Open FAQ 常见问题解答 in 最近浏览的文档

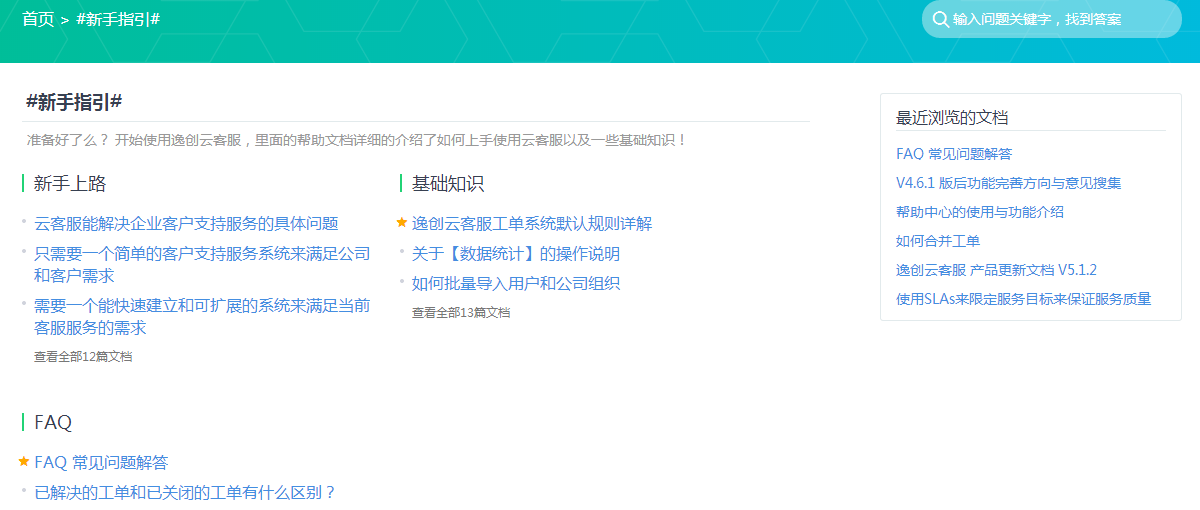pos(954,154)
